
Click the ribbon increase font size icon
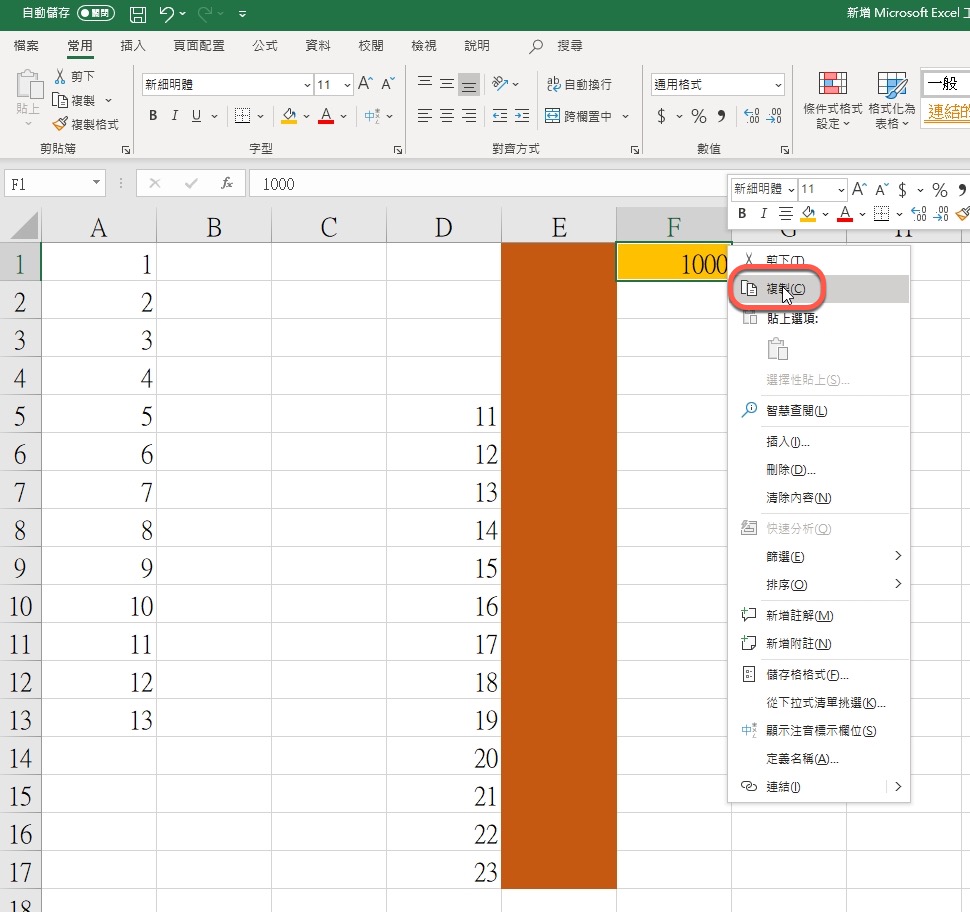(366, 84)
